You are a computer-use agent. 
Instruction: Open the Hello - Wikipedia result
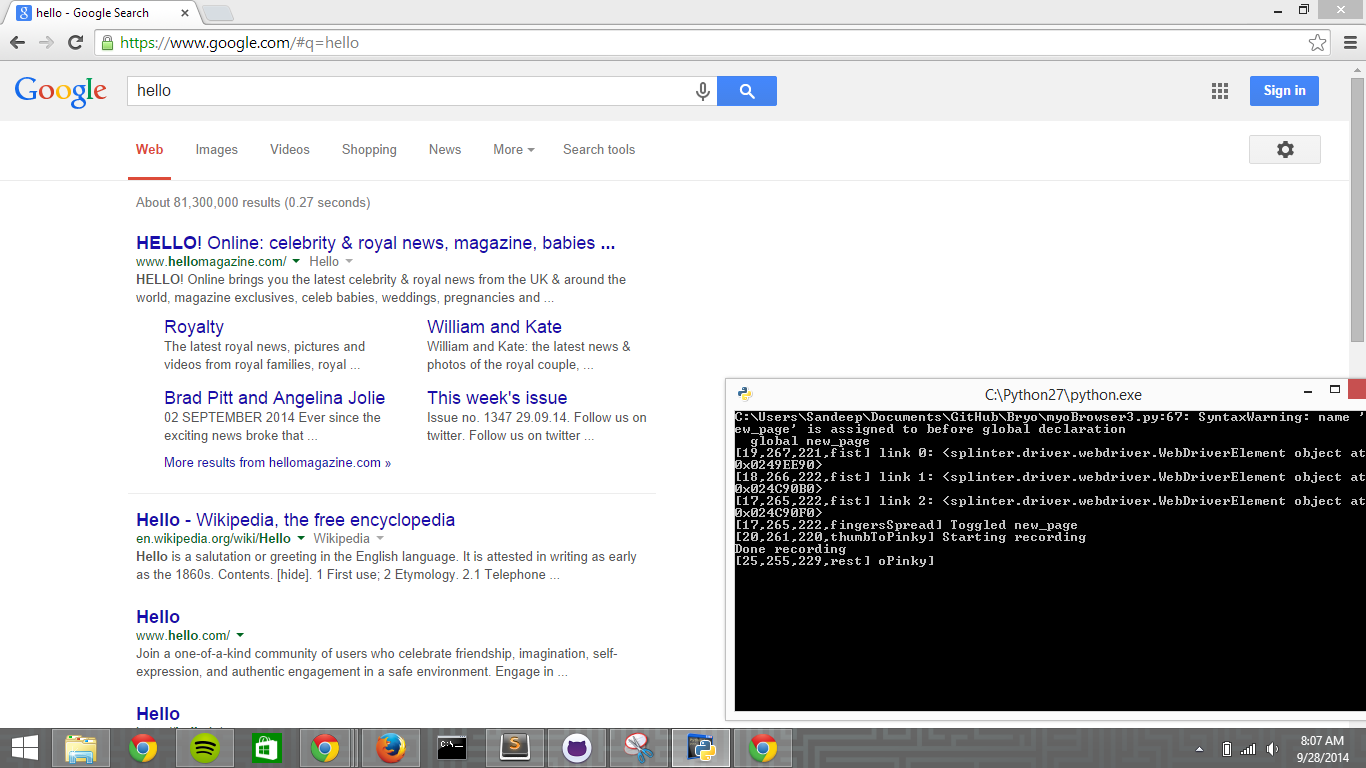click(295, 520)
